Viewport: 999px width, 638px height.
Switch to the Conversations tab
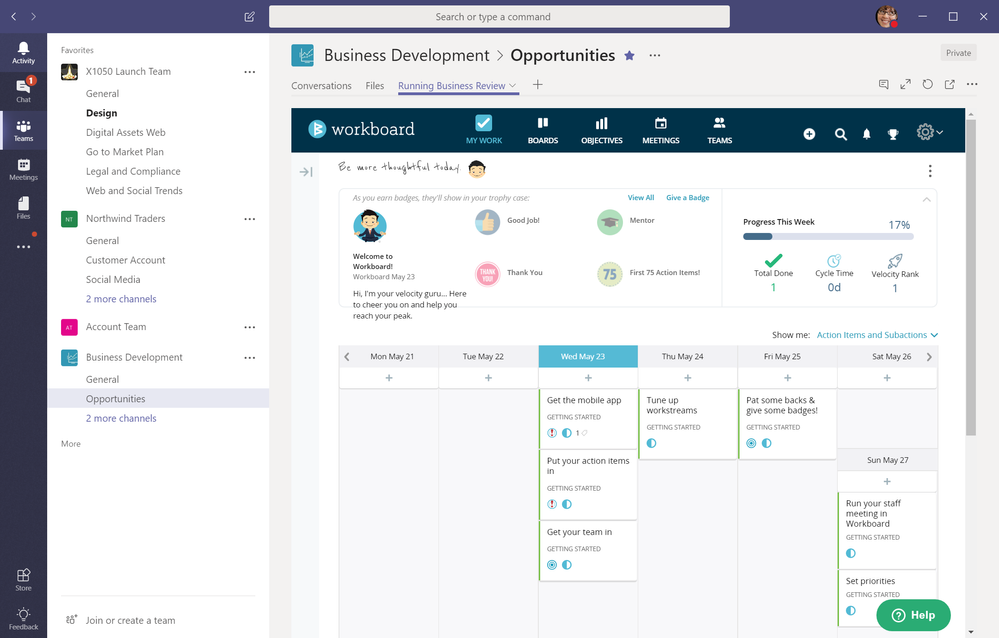pos(321,85)
